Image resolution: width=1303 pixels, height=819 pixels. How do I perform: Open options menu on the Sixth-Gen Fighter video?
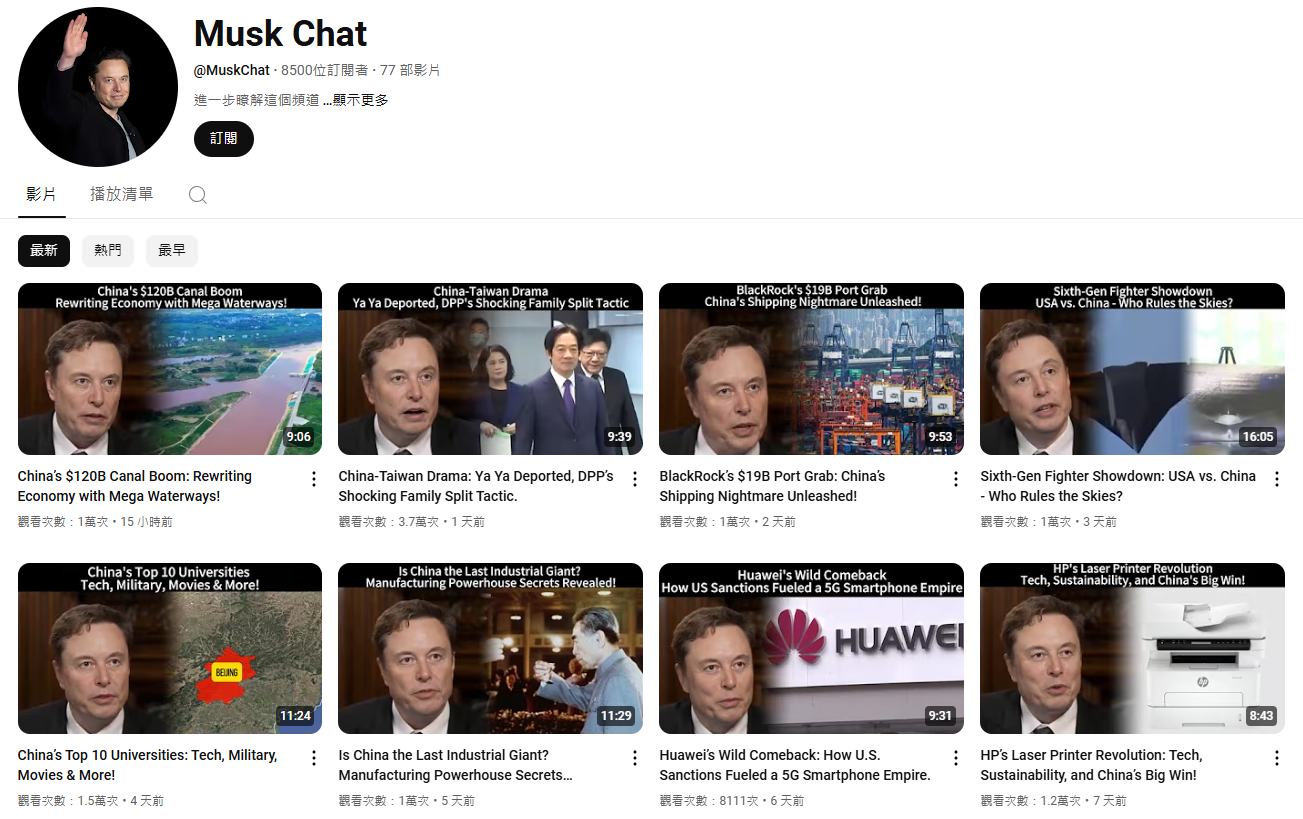pos(1276,479)
